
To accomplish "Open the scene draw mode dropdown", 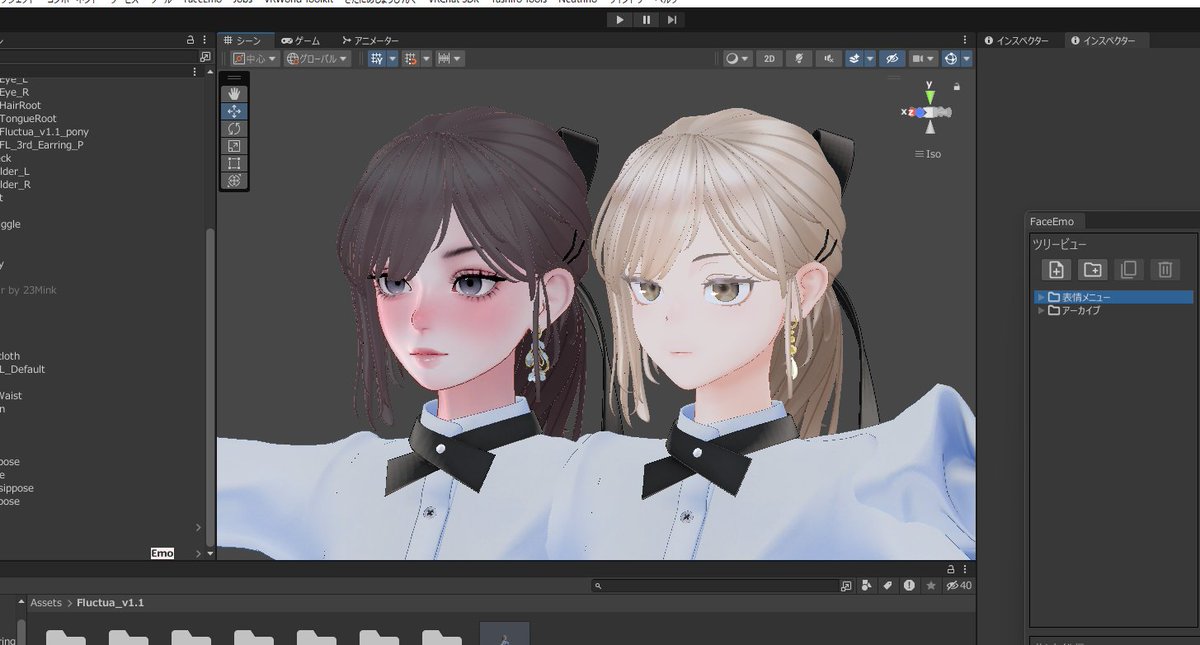I will pos(737,59).
